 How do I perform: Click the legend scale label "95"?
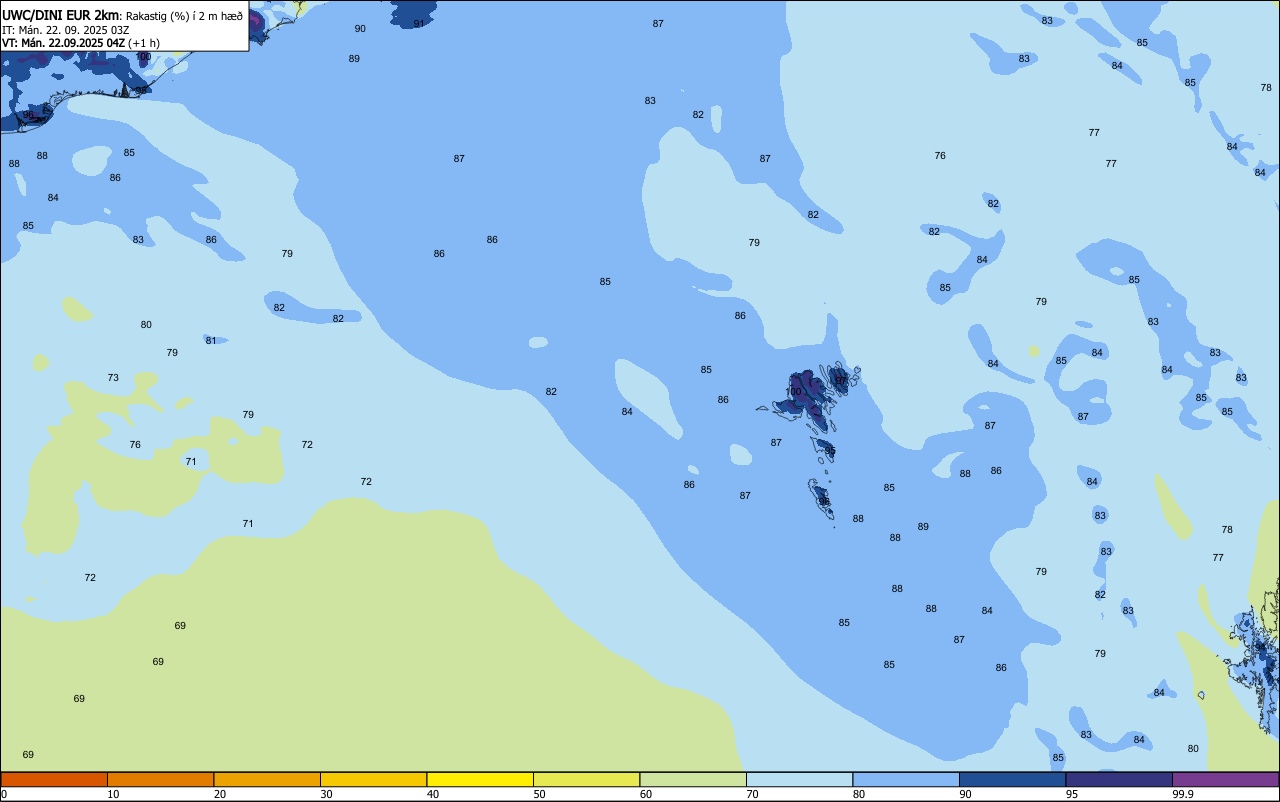click(1072, 794)
